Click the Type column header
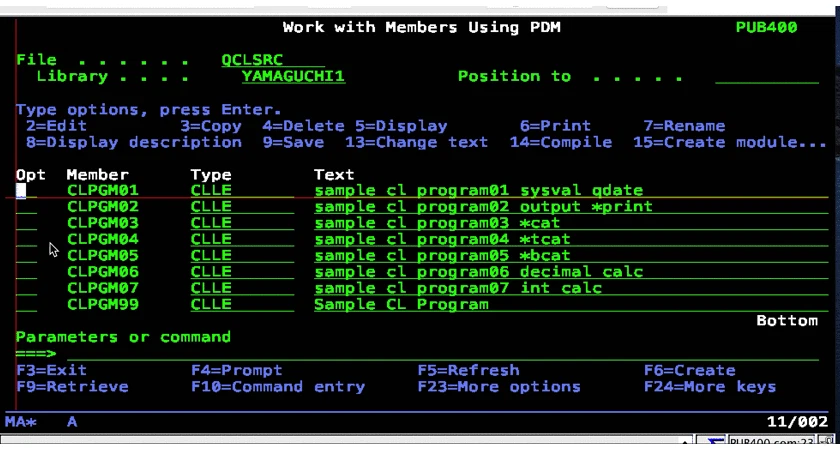The height and width of the screenshot is (450, 840). pyautogui.click(x=211, y=175)
